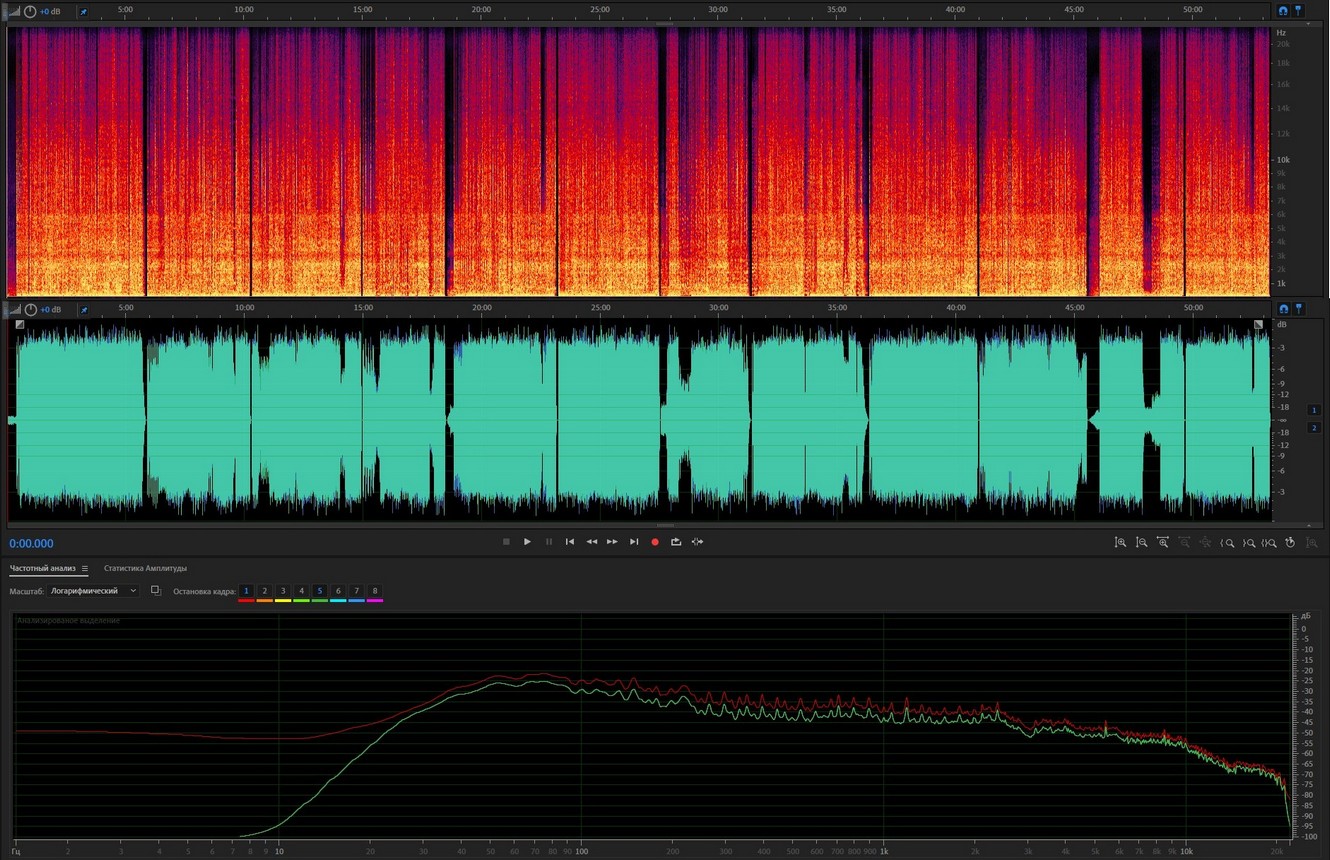
Task: Jump to the previous marker in transport
Action: click(x=570, y=542)
